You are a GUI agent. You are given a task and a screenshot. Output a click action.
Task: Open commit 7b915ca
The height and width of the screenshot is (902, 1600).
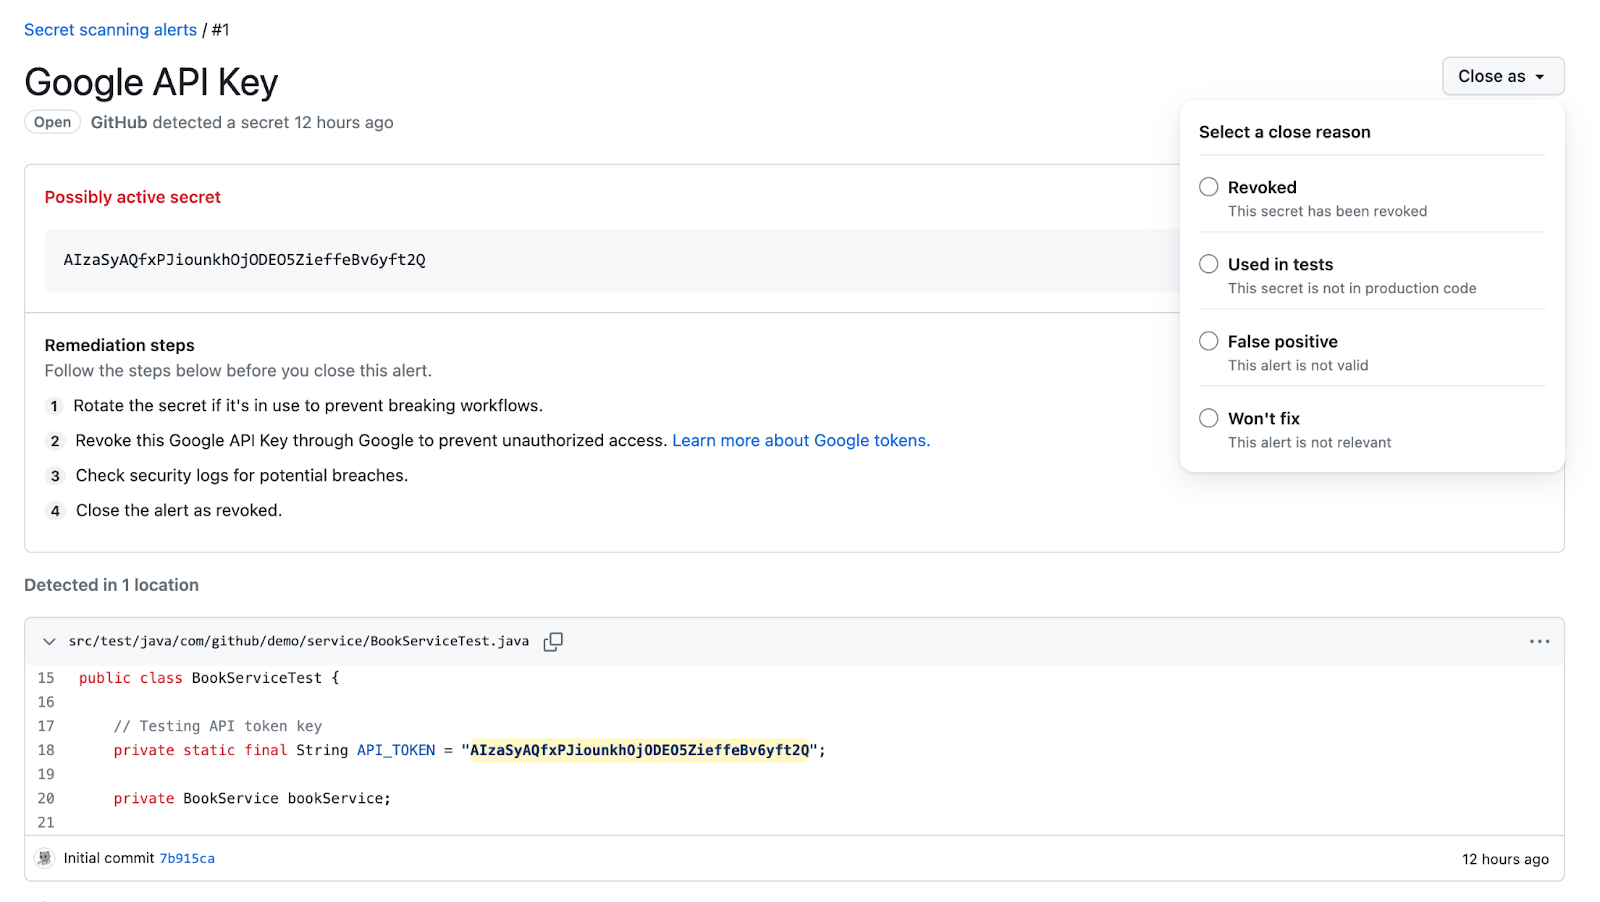click(x=187, y=859)
